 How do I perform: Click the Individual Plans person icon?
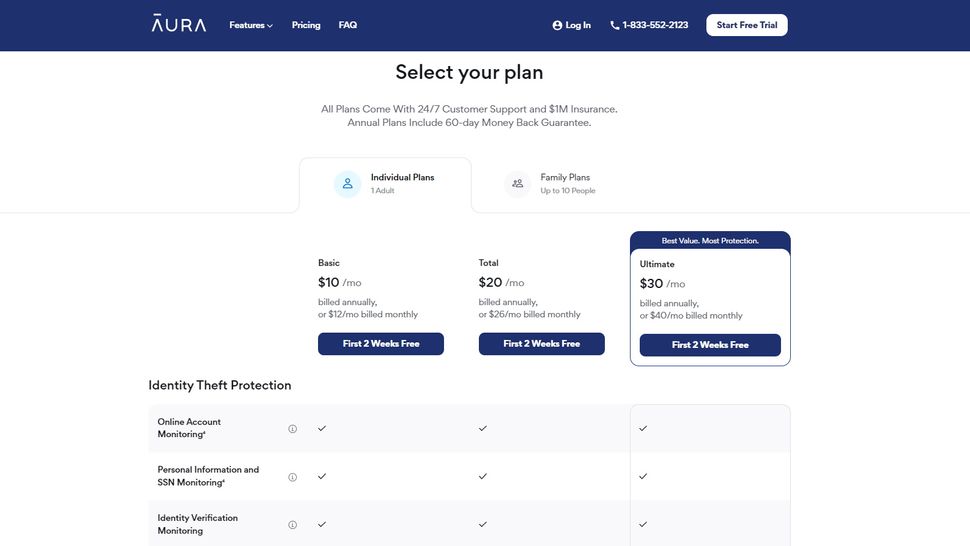click(x=348, y=184)
